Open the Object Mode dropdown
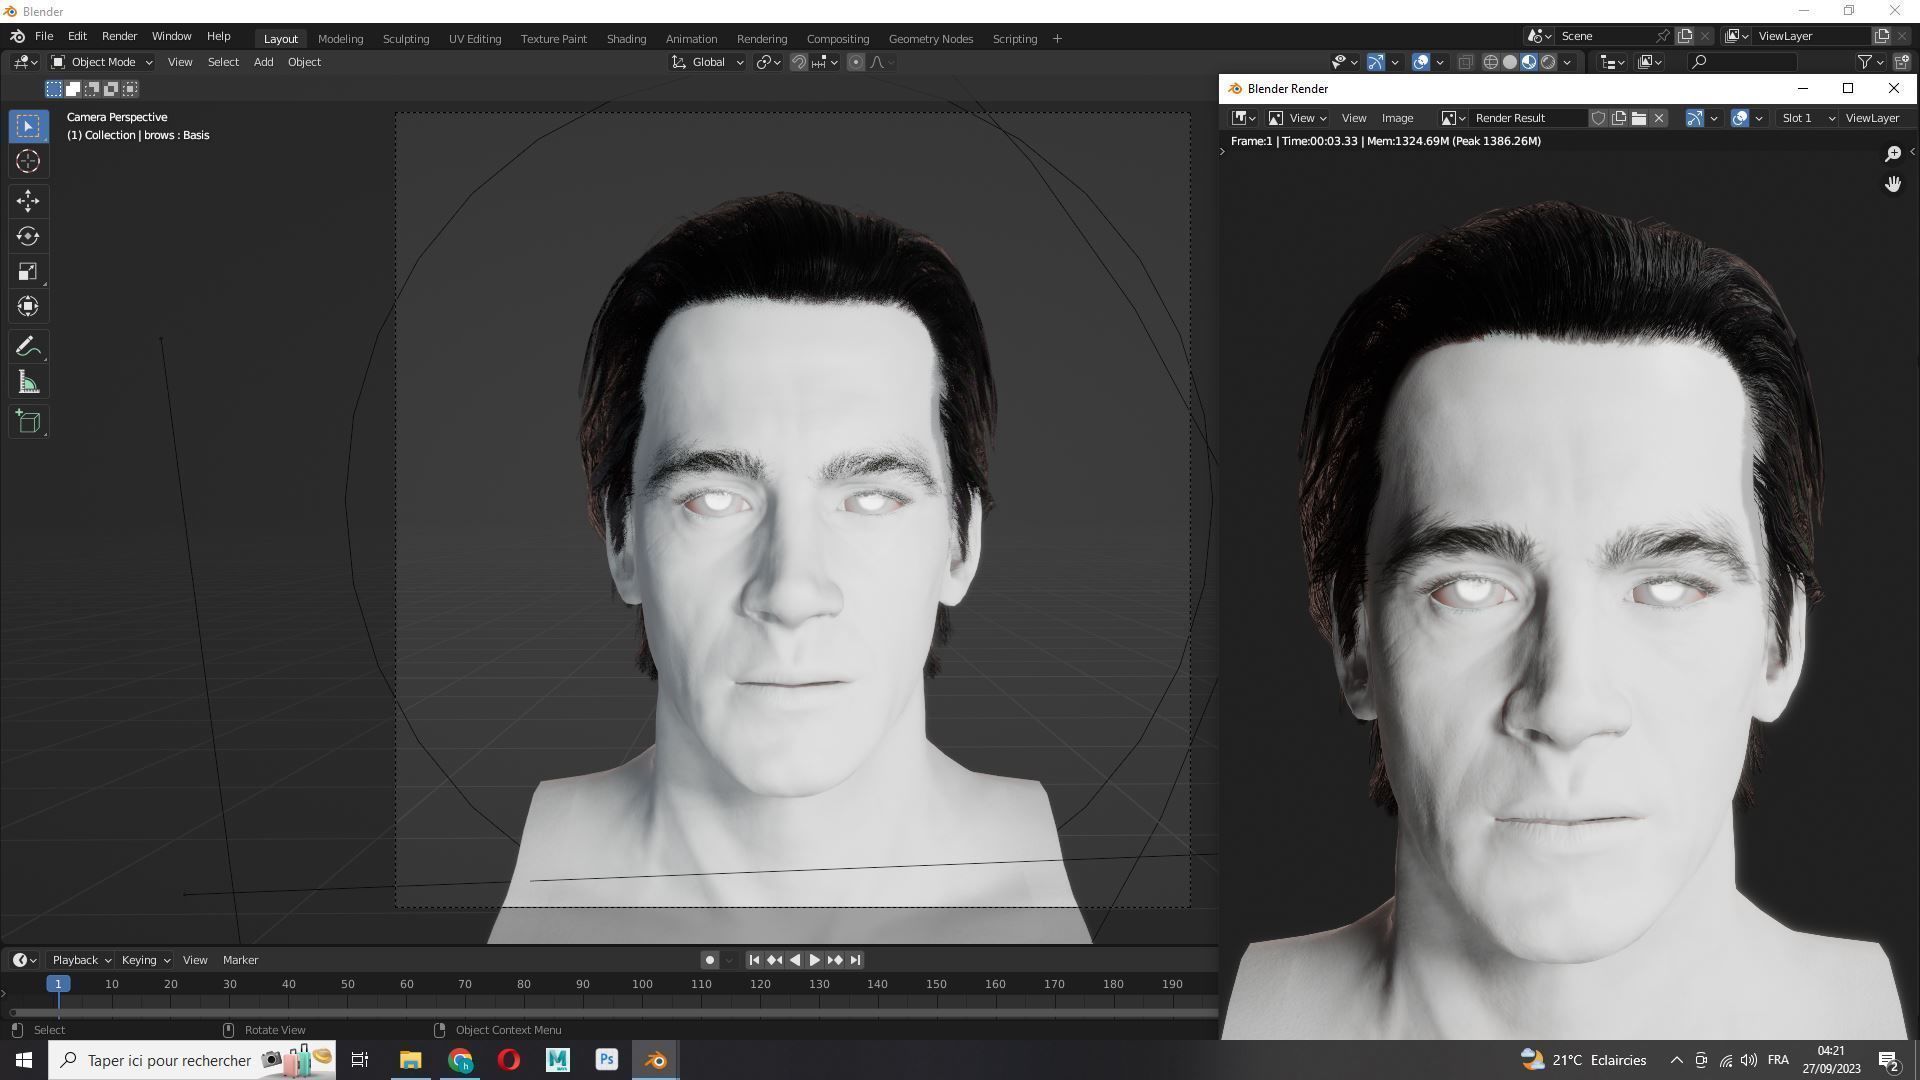Screen dimensions: 1920x1080 102,62
